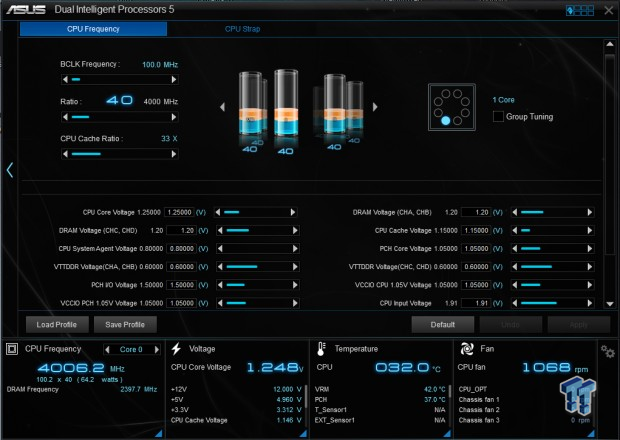Select the CPU Frequency tab
The image size is (620, 440).
[x=93, y=29]
